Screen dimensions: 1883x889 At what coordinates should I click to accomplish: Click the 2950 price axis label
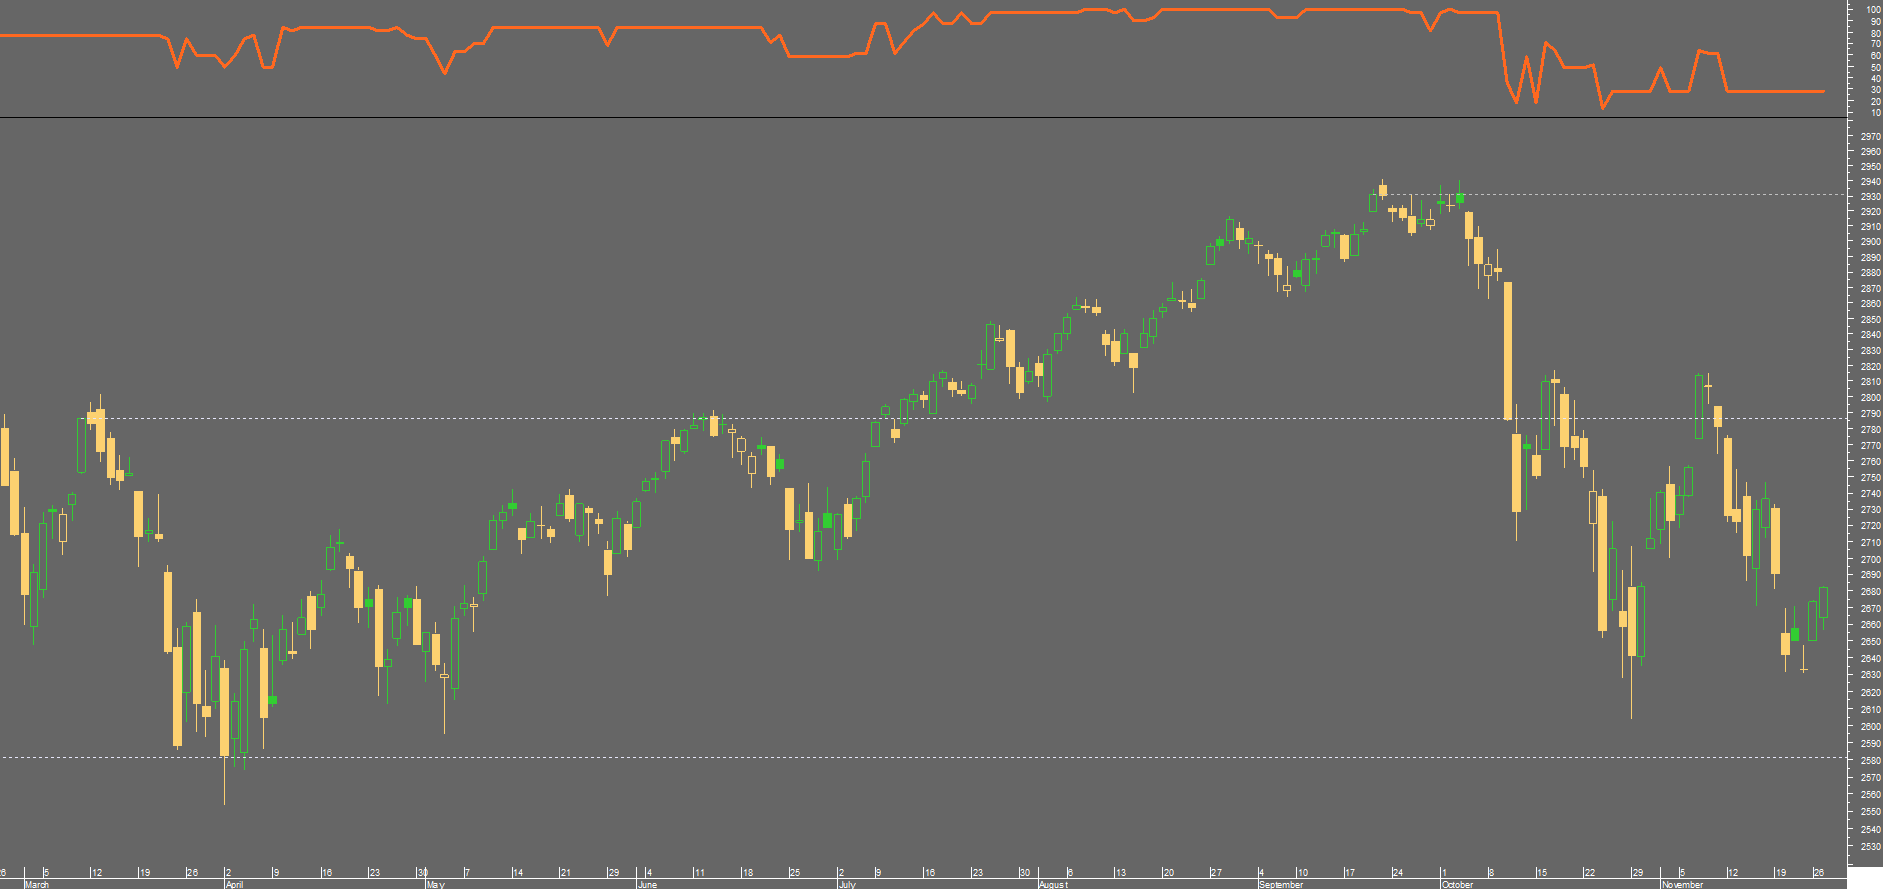coord(1870,167)
